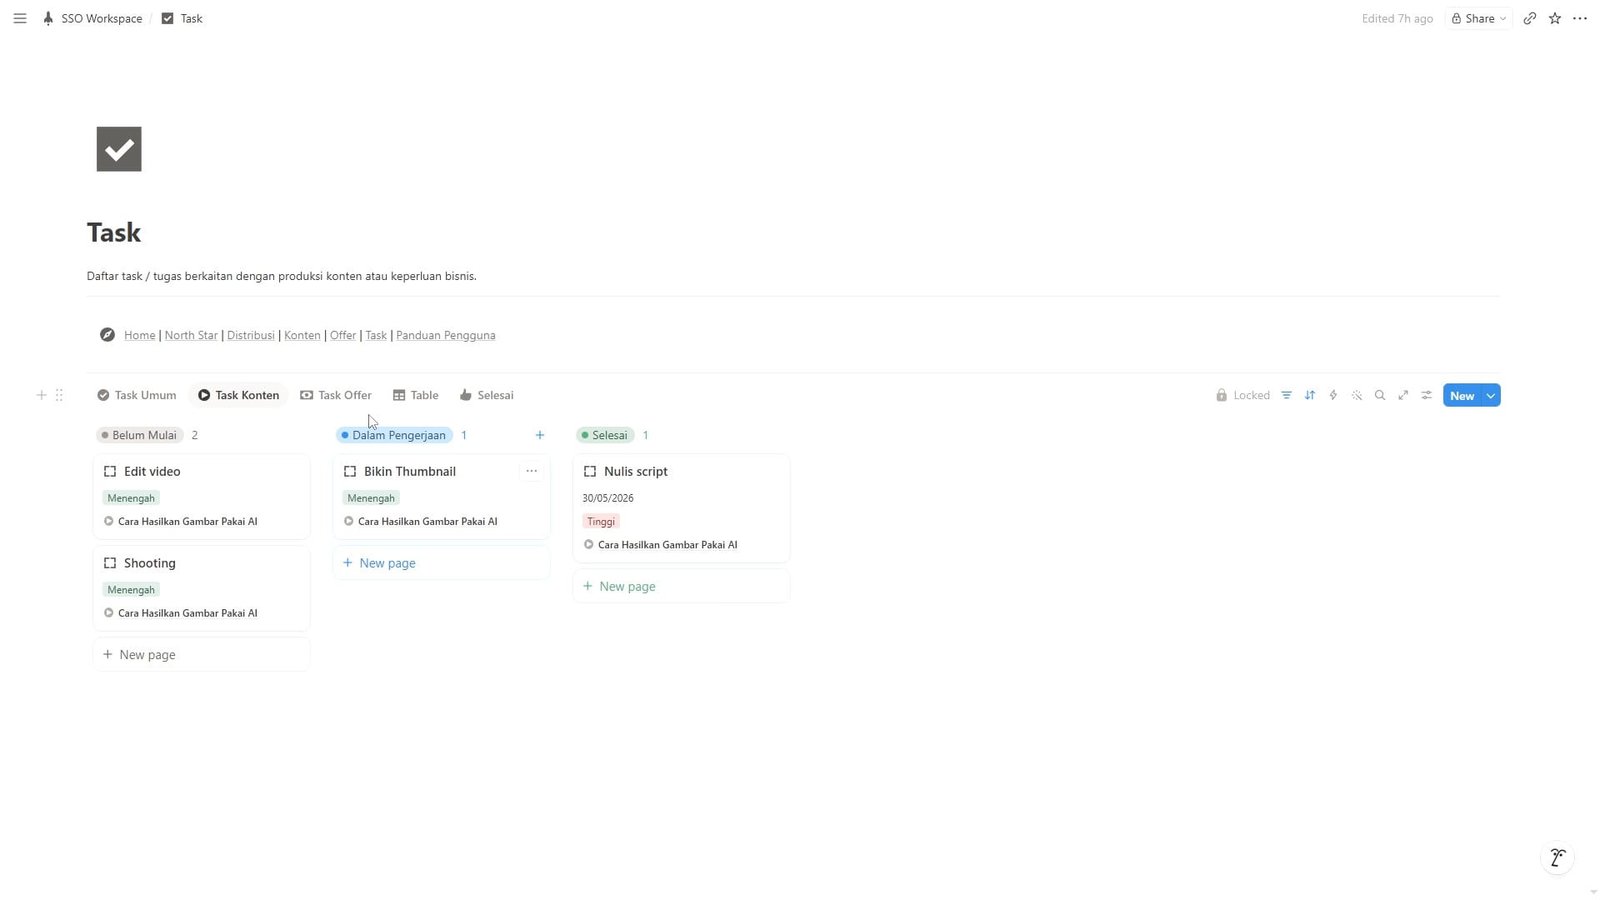This screenshot has width=1600, height=900.
Task: Click the Belum Mulai group label
Action: pyautogui.click(x=140, y=435)
